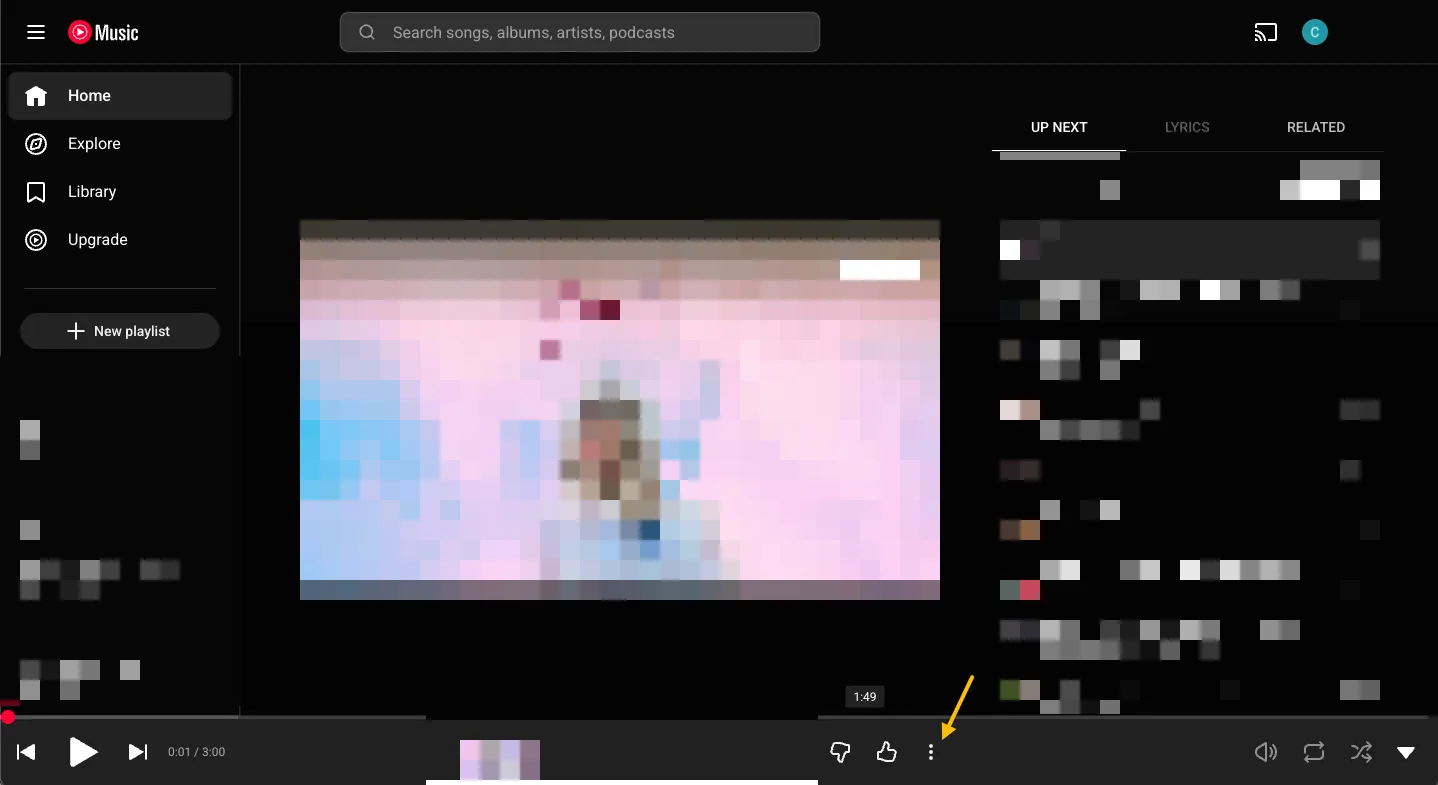Open the three-dot more actions menu
This screenshot has height=785, width=1438.
pyautogui.click(x=931, y=752)
